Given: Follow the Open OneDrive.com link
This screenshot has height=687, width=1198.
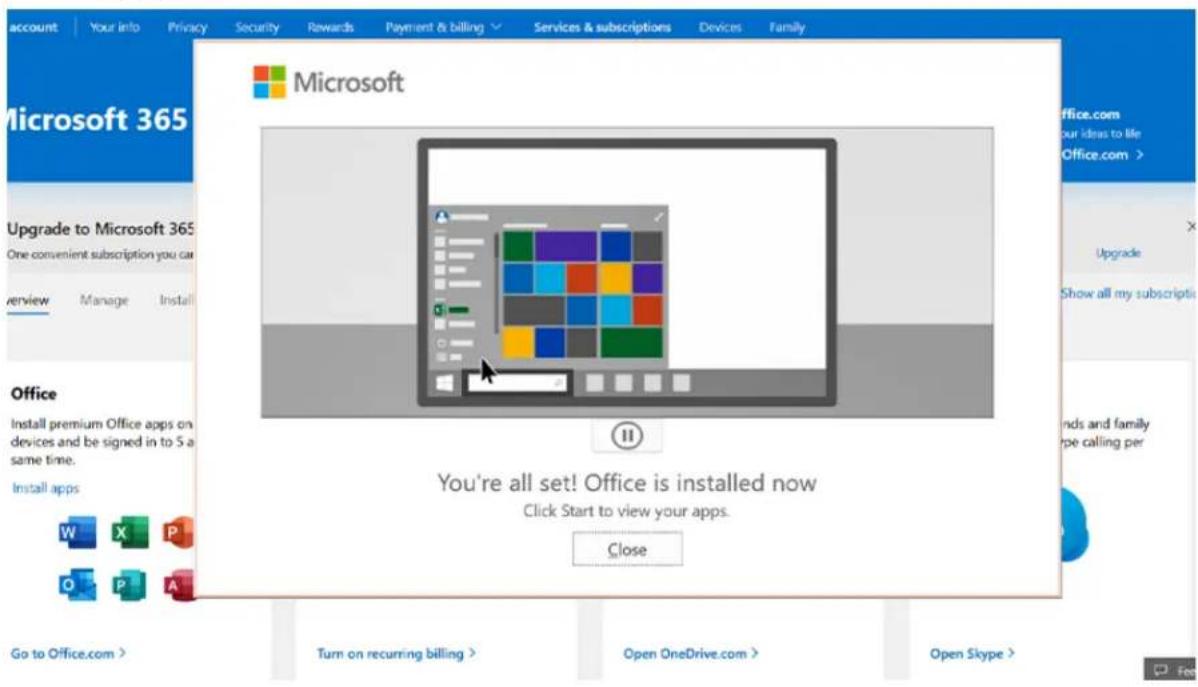Looking at the screenshot, I should click(691, 653).
